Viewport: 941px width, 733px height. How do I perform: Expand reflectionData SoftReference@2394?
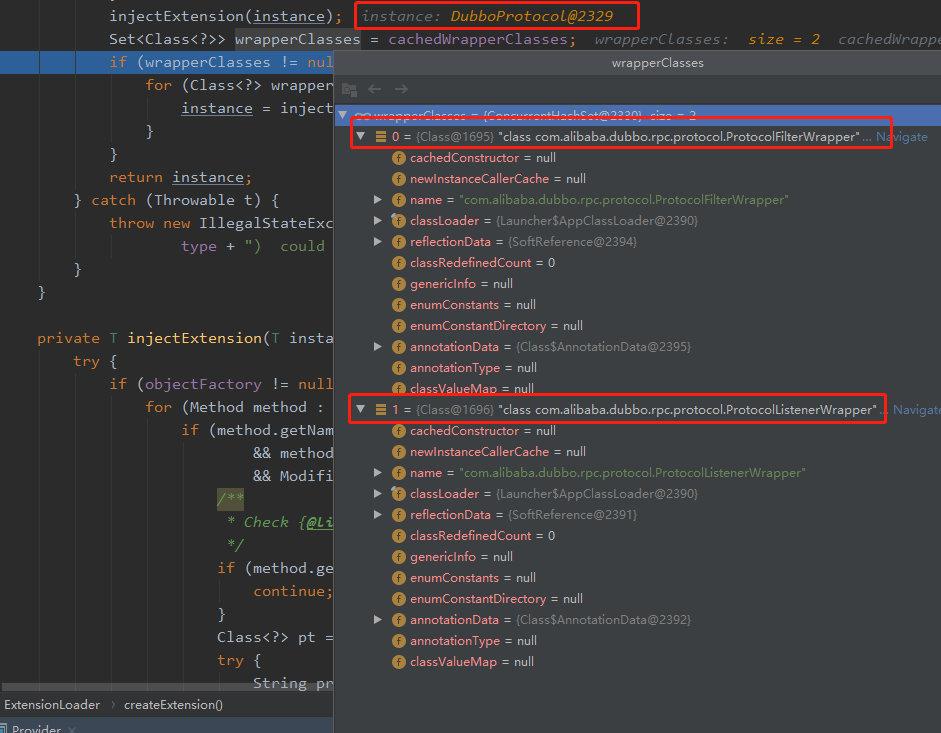pos(377,241)
